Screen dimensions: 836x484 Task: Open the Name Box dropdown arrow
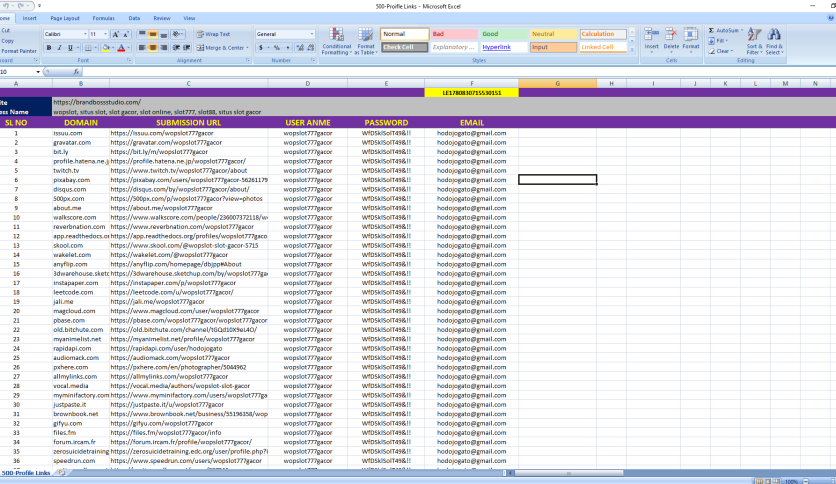(38, 71)
